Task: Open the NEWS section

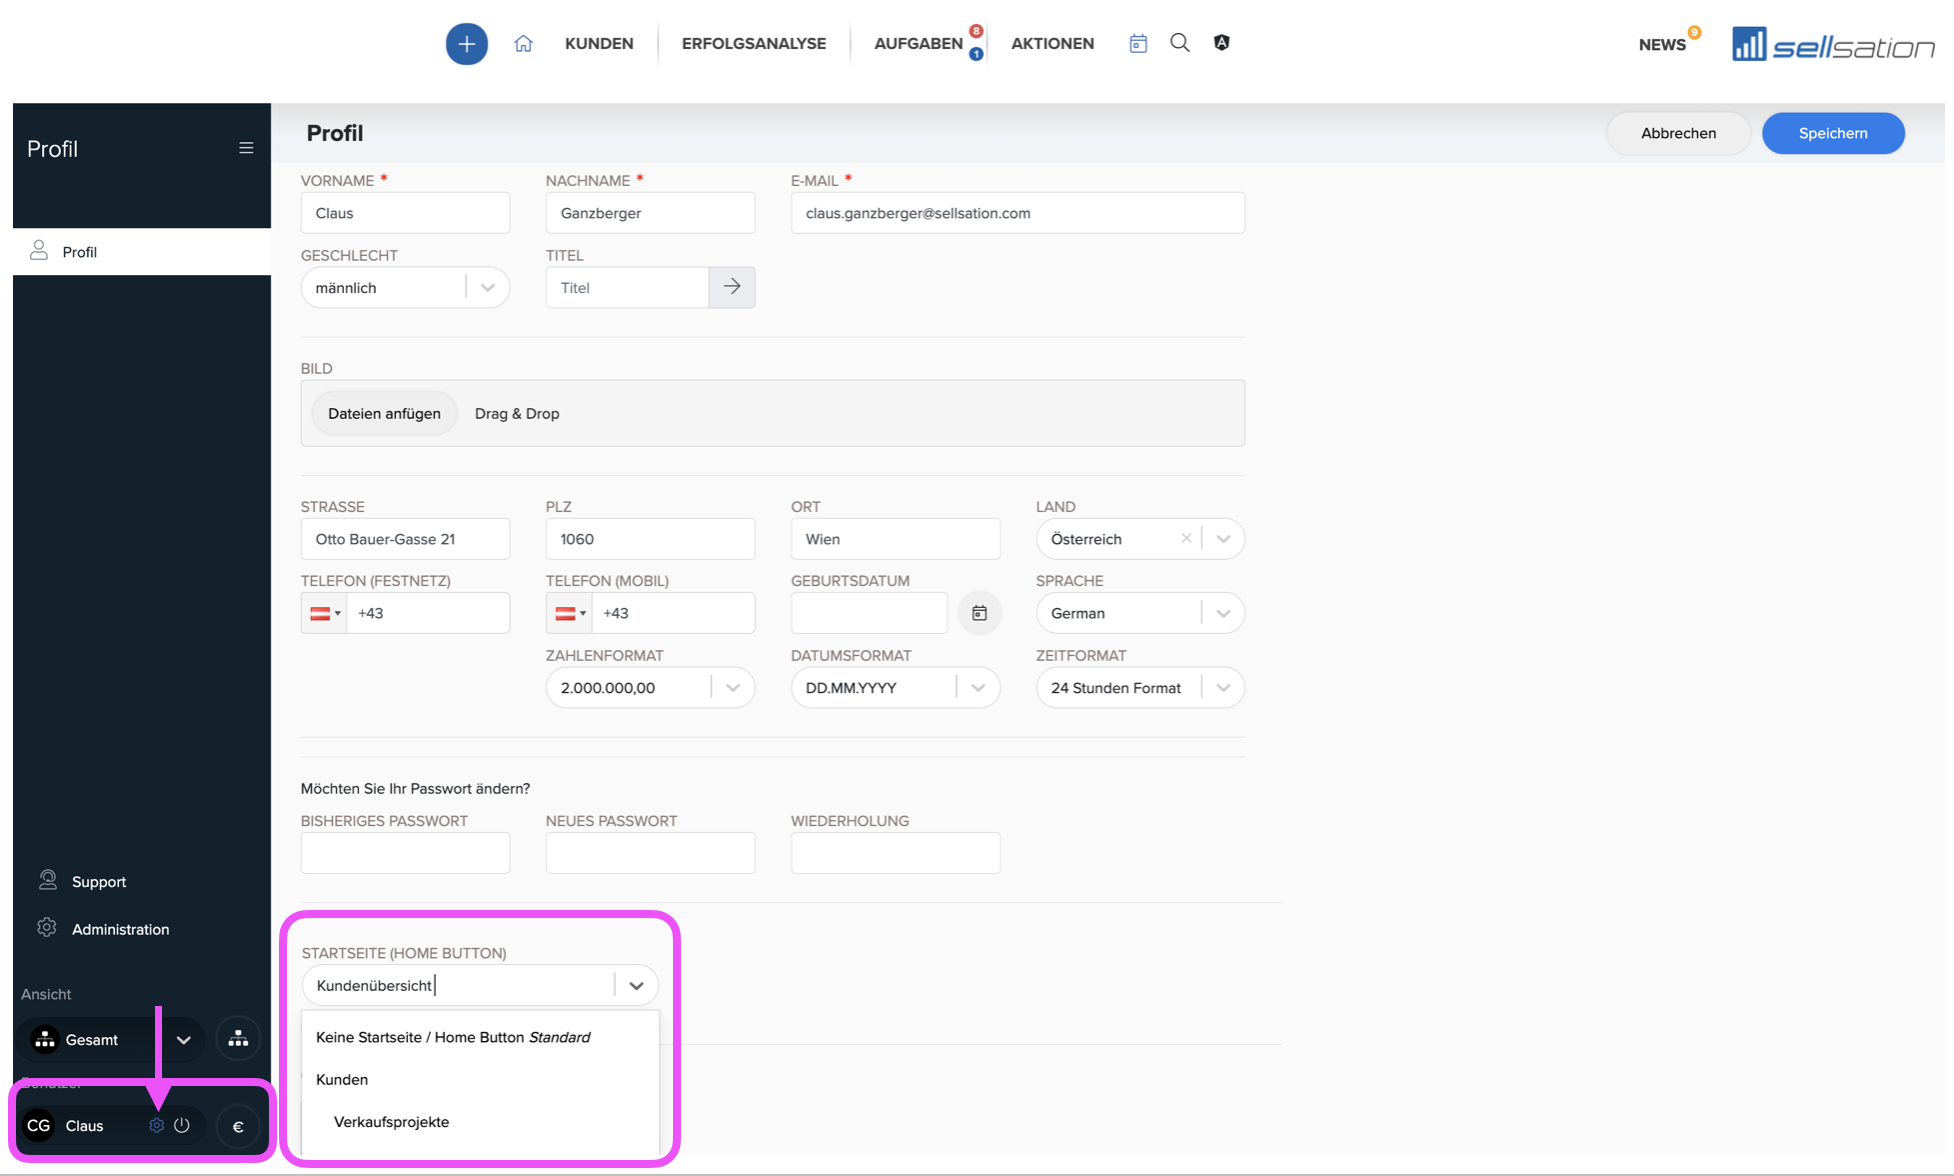Action: (1662, 45)
